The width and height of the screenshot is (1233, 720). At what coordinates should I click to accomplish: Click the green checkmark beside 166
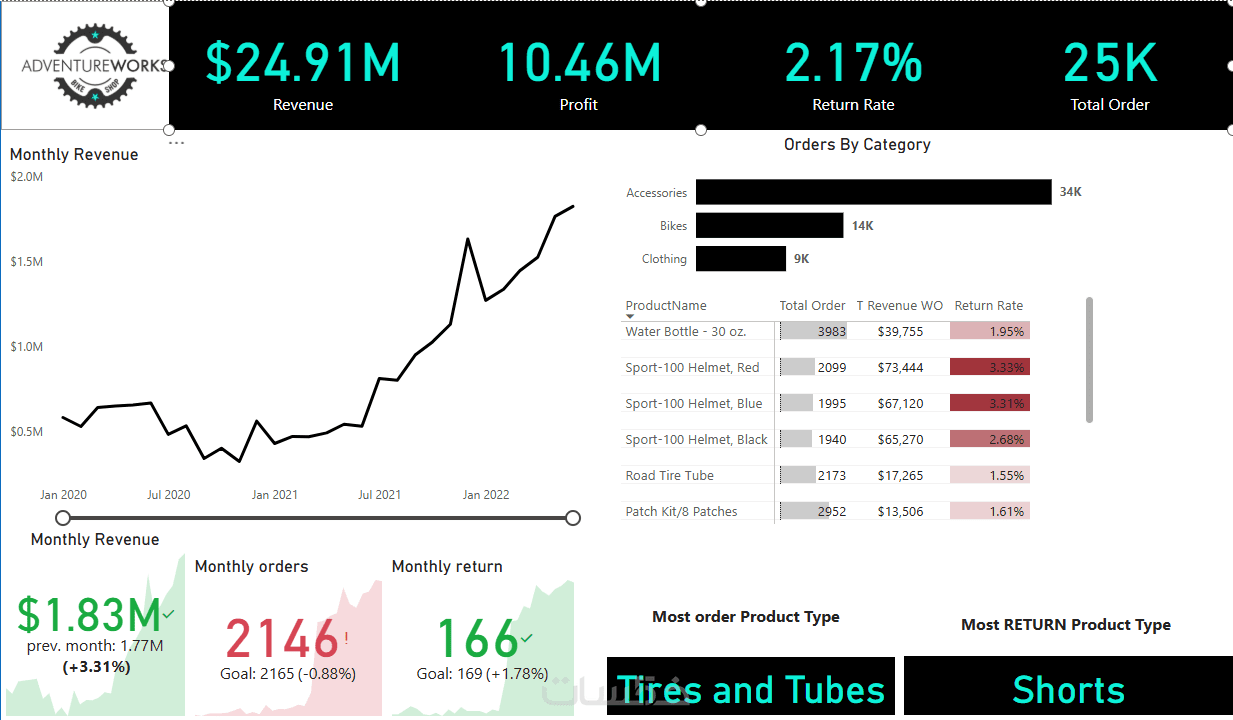click(527, 637)
